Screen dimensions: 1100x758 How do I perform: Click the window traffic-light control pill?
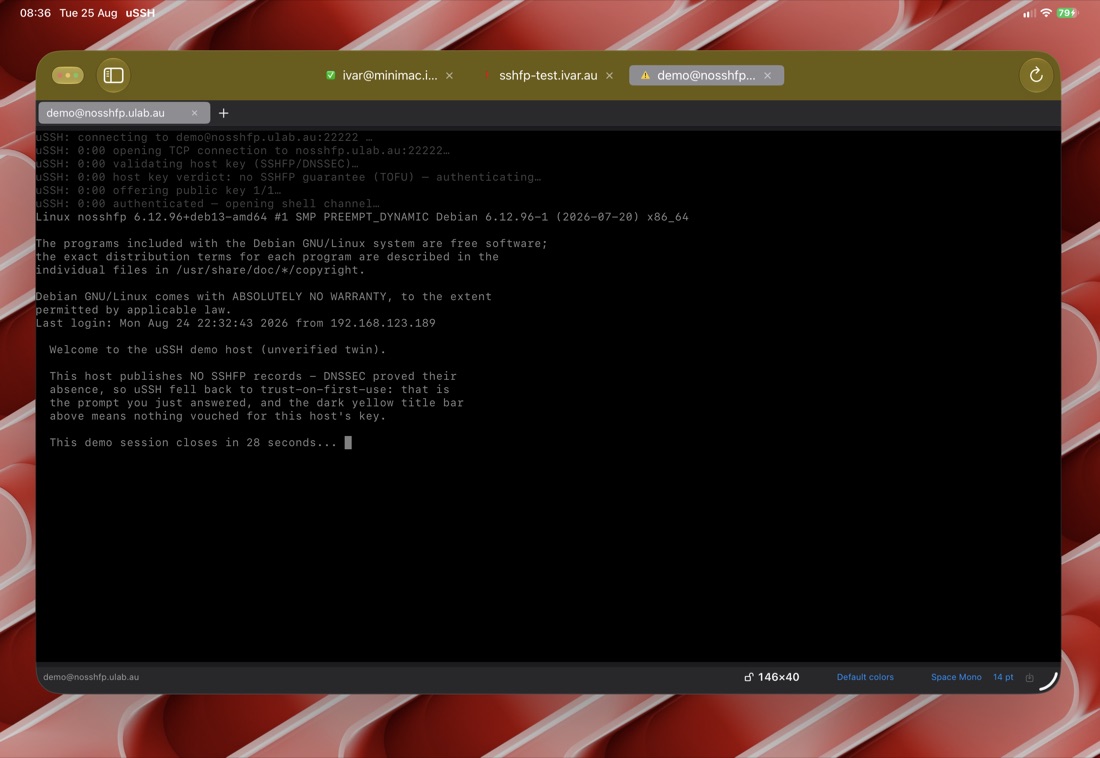[68, 75]
